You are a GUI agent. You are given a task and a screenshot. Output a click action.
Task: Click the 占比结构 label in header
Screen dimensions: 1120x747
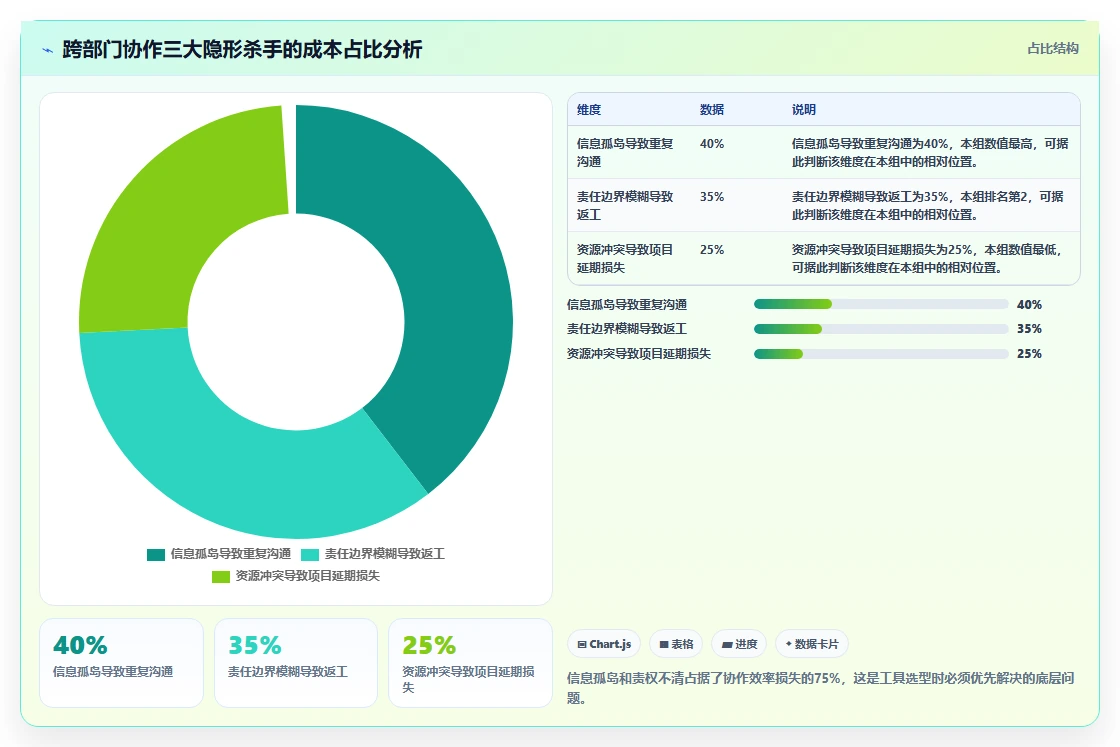(x=1053, y=49)
